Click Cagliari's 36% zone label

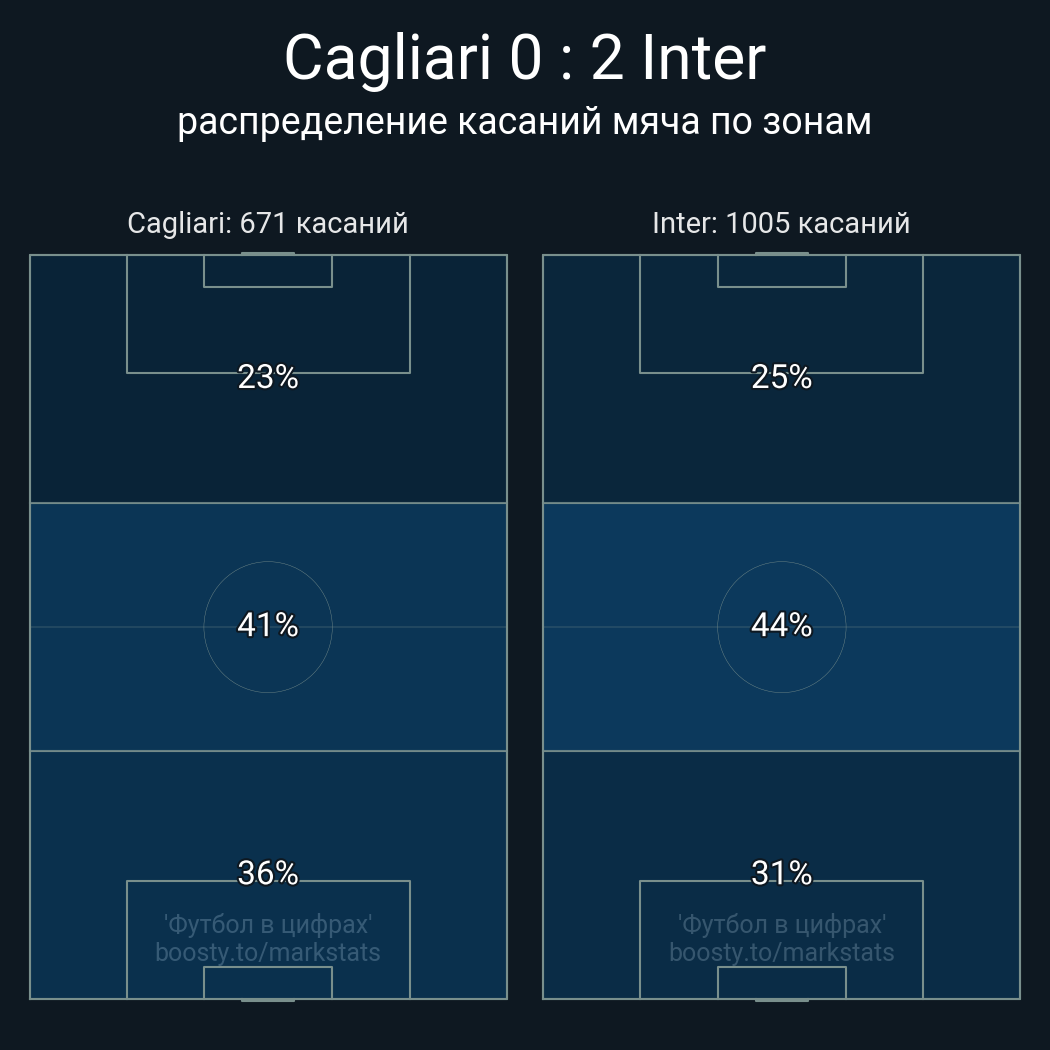(x=268, y=873)
